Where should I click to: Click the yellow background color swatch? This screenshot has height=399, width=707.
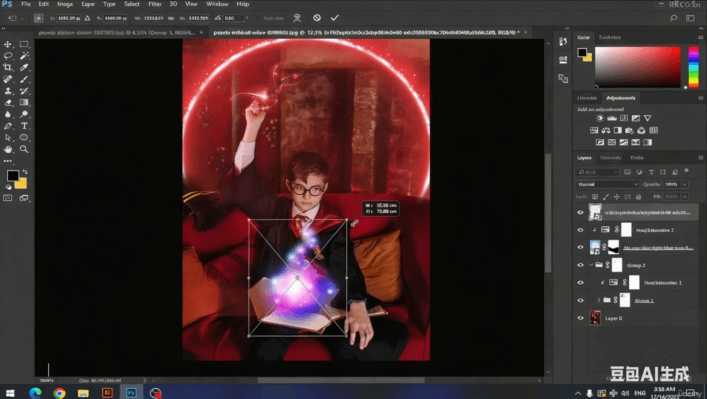22,184
